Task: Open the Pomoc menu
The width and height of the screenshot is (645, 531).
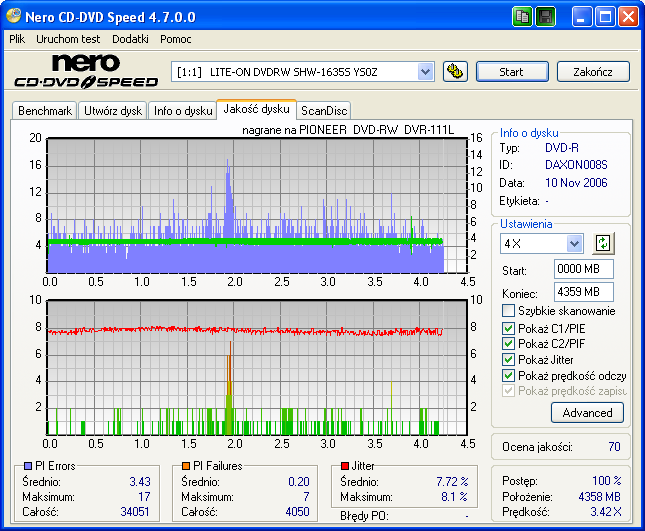Action: [176, 39]
